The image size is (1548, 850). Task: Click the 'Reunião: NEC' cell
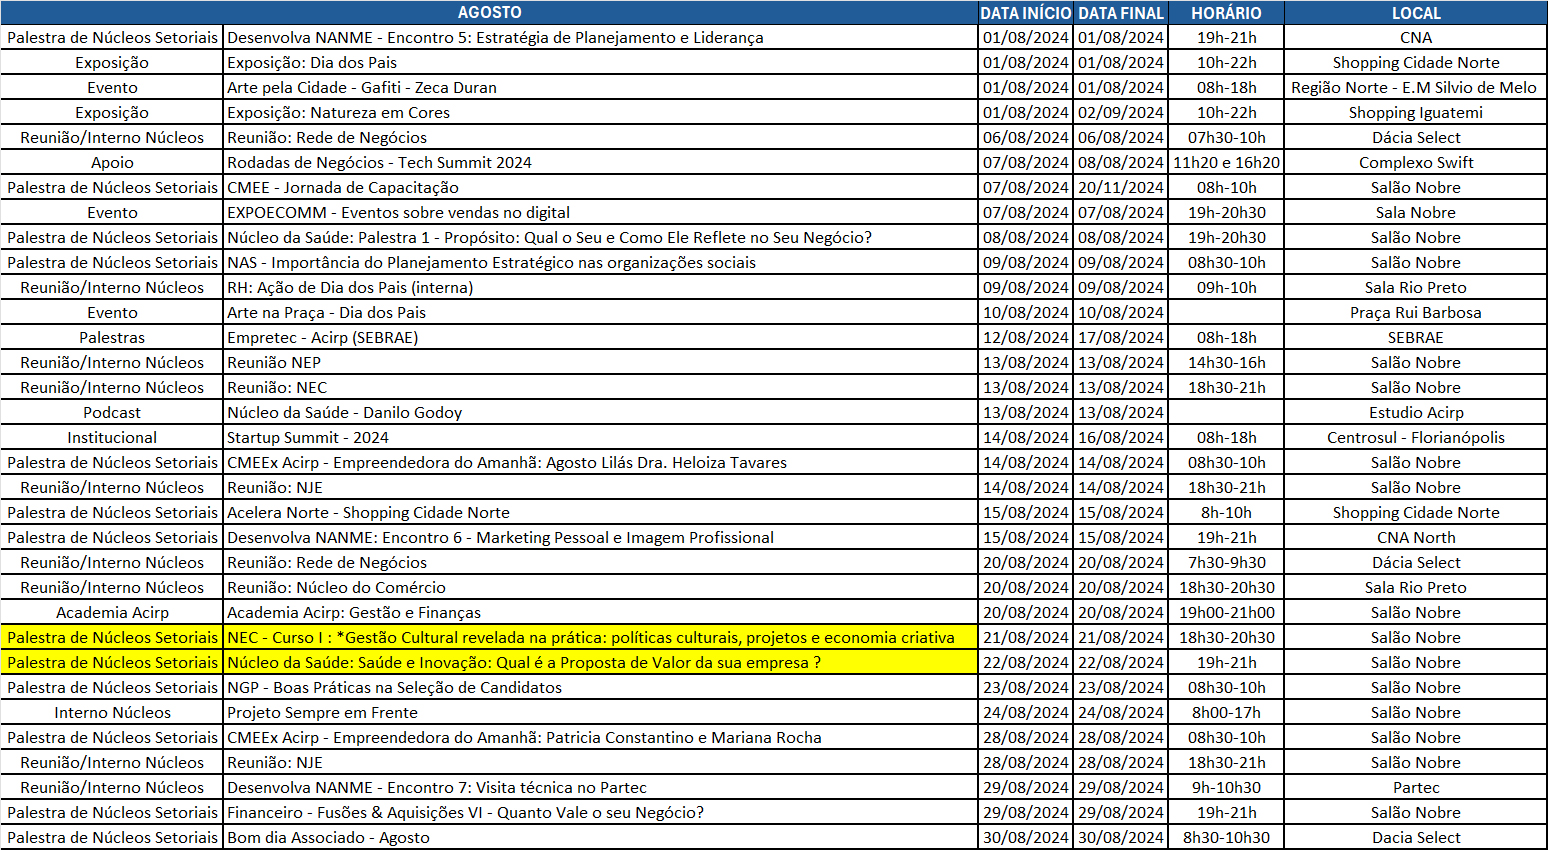(x=600, y=387)
